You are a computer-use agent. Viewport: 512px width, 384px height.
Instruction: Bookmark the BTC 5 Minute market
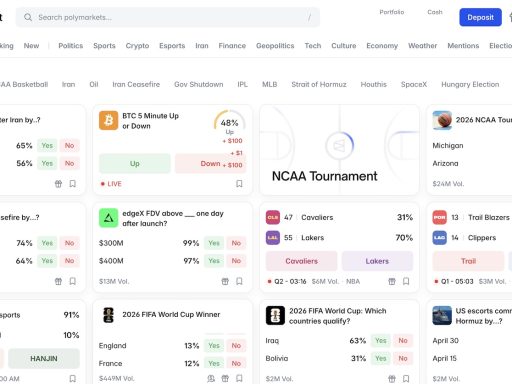pos(239,184)
